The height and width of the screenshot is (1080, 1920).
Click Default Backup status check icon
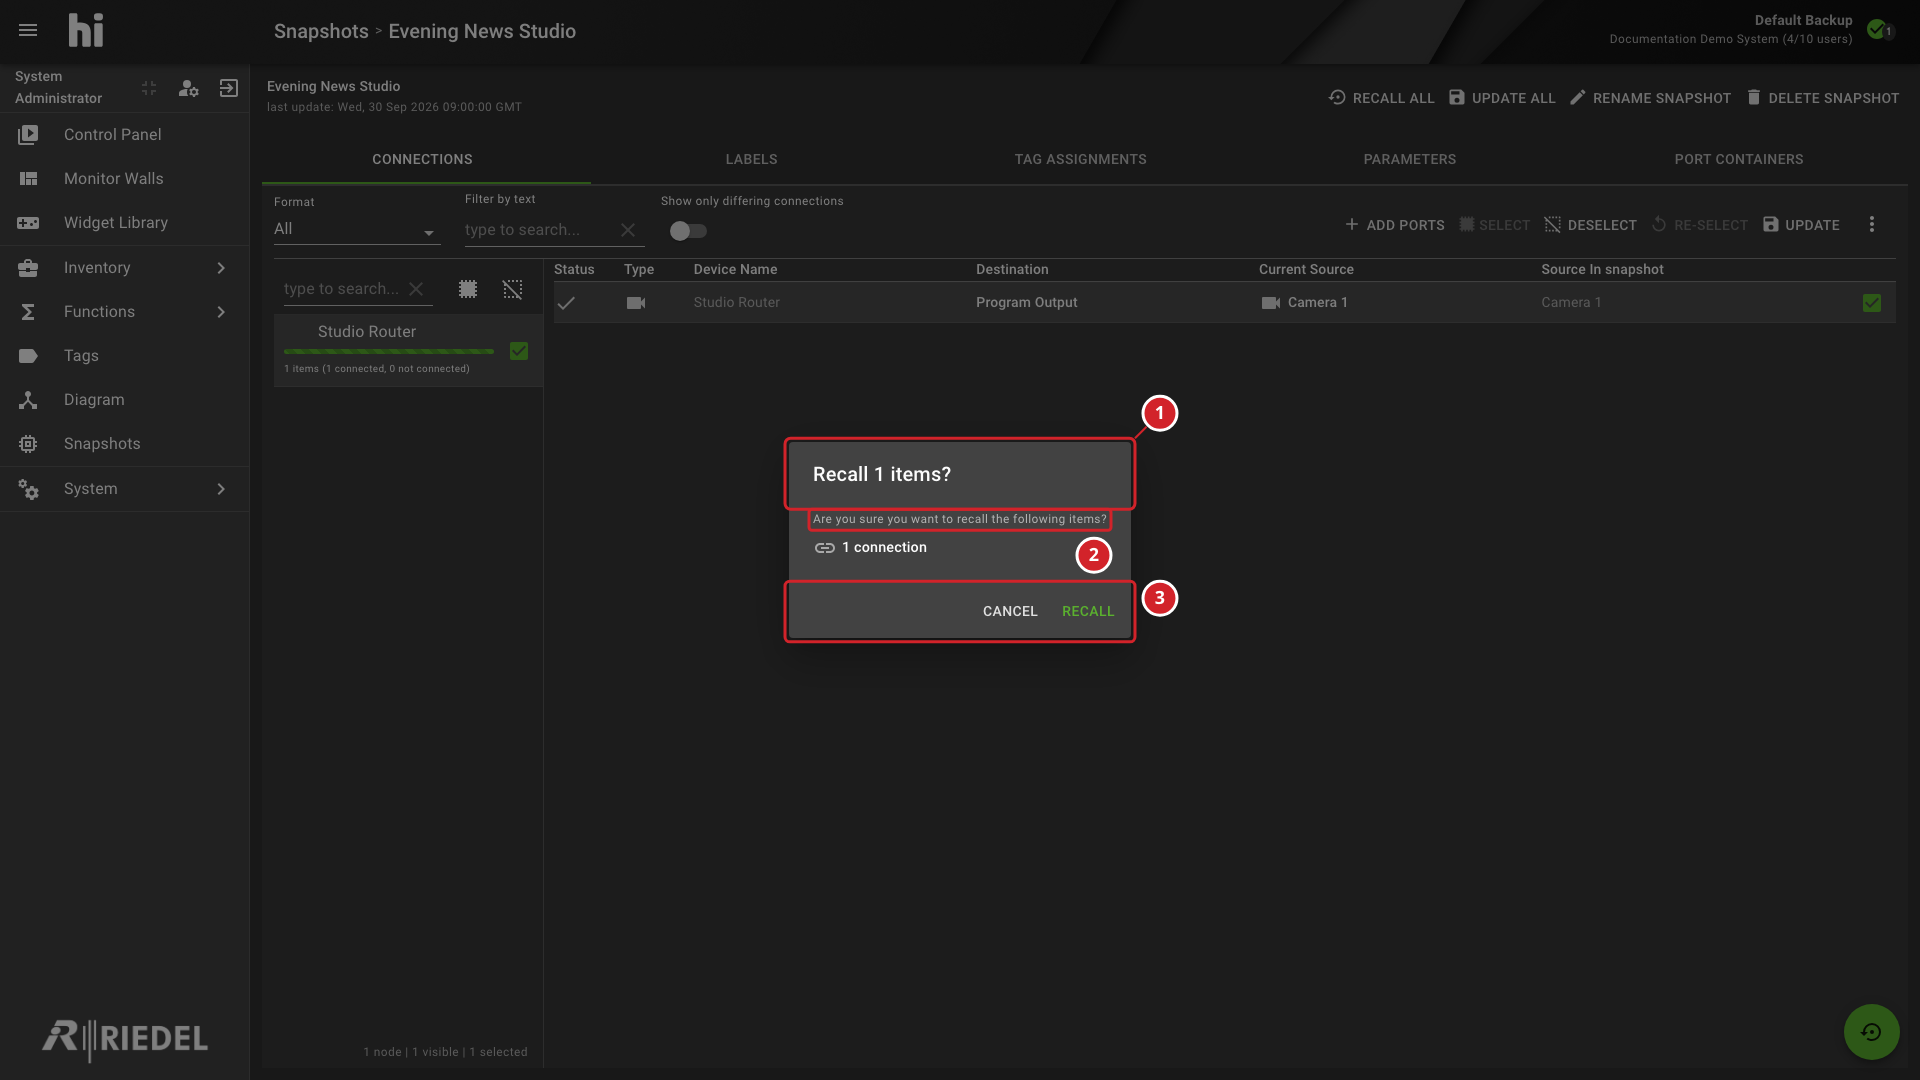click(1877, 29)
